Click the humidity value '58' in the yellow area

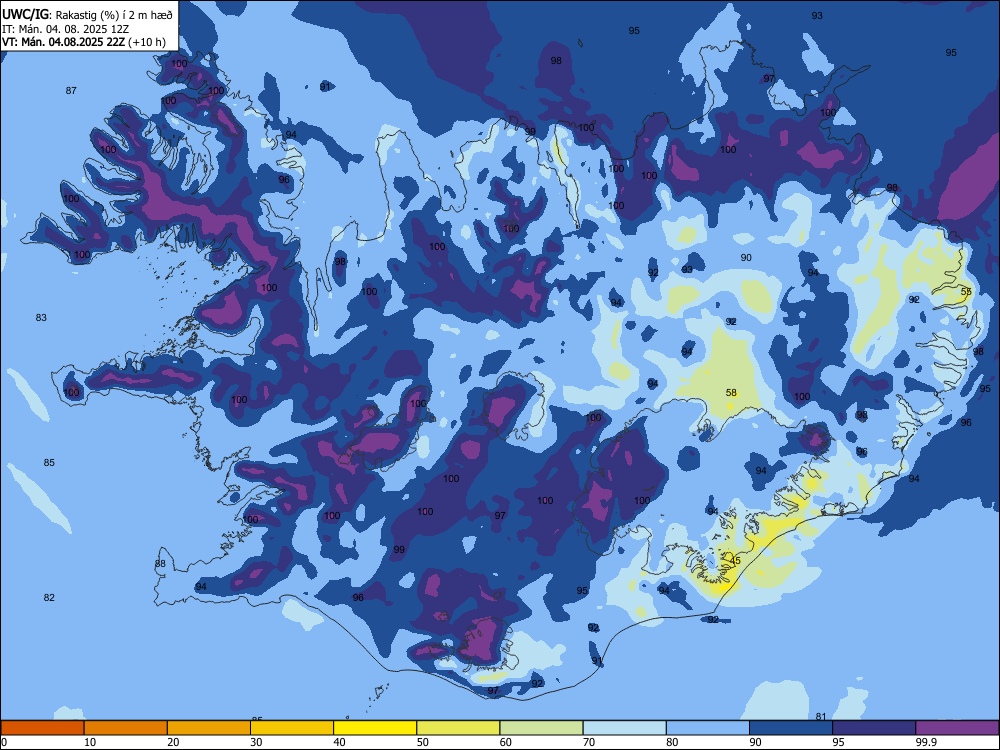click(x=731, y=393)
